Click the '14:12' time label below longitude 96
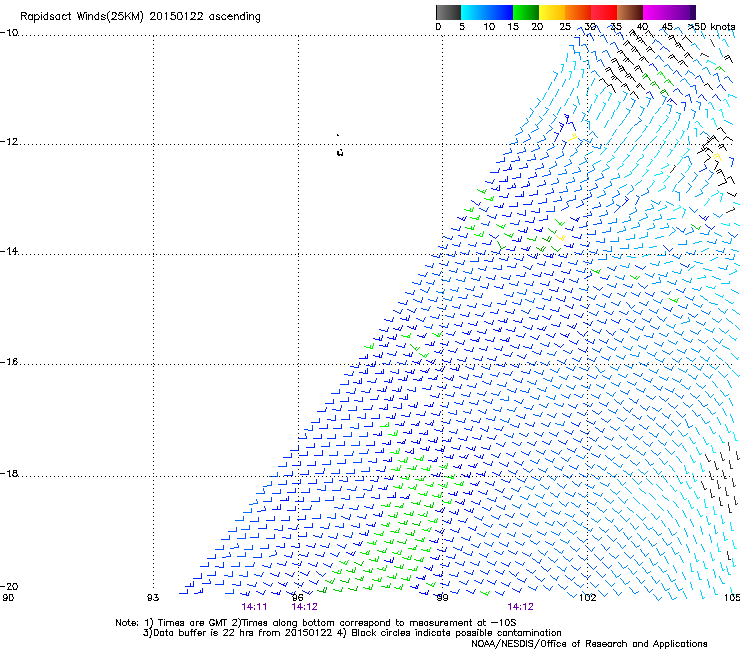This screenshot has width=740, height=650. click(x=304, y=607)
